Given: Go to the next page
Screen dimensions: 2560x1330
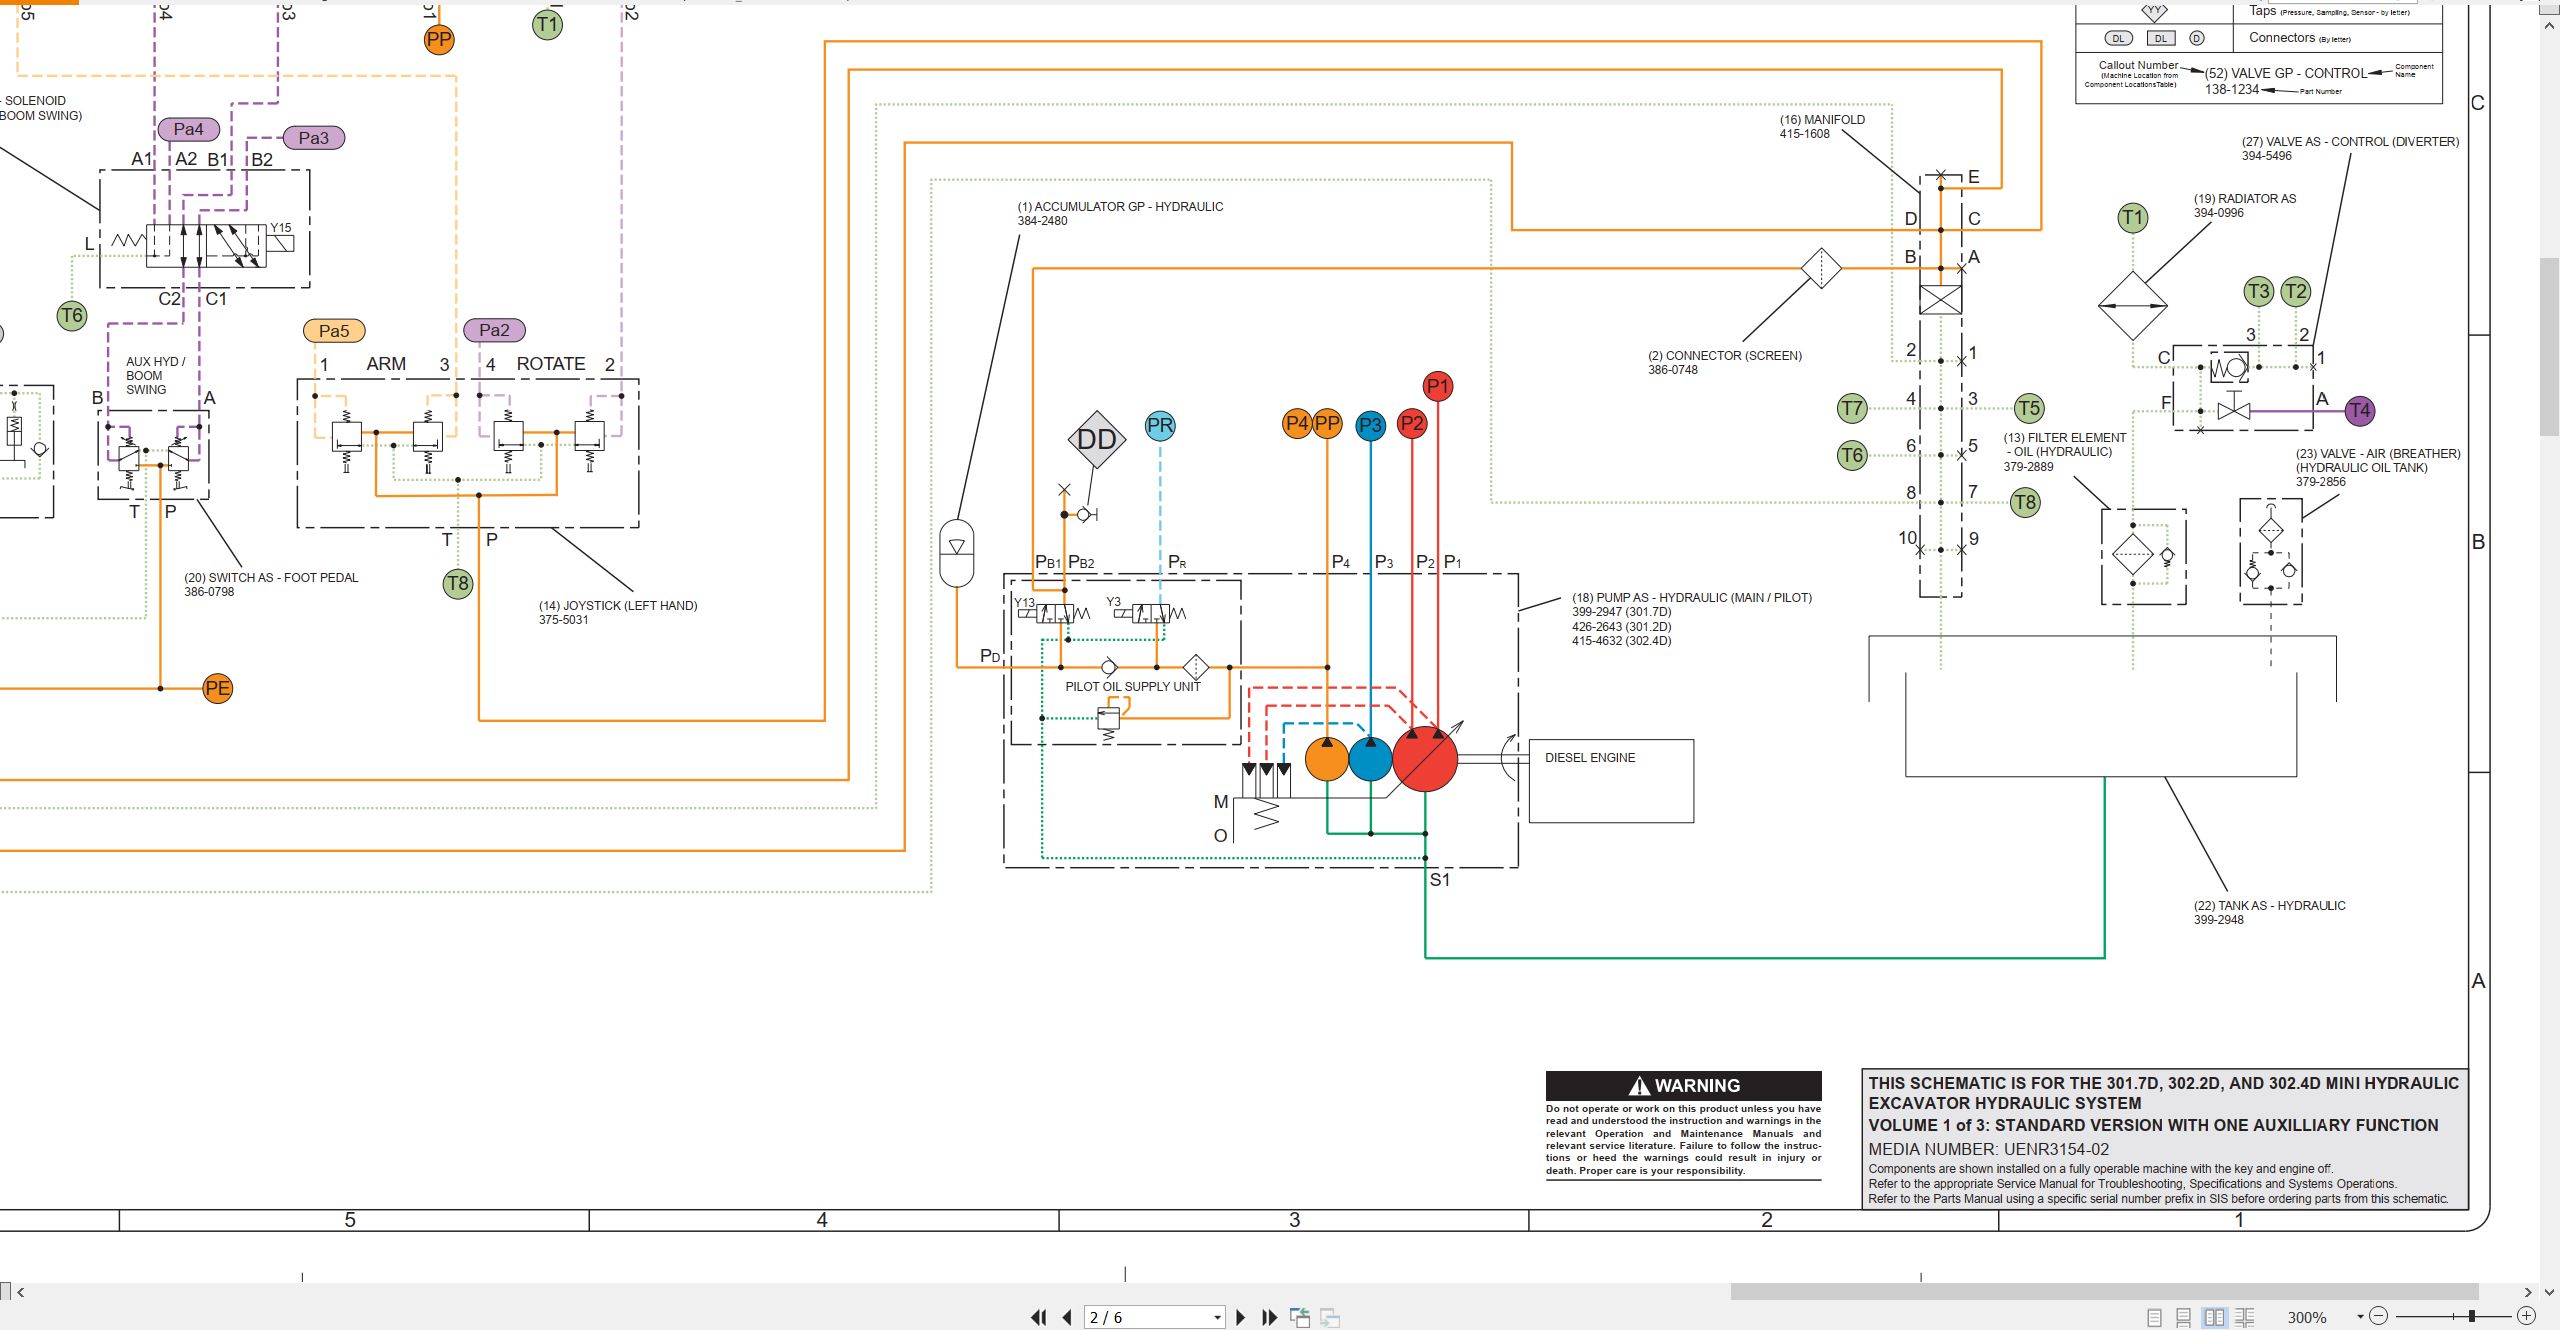Looking at the screenshot, I should [1241, 1317].
